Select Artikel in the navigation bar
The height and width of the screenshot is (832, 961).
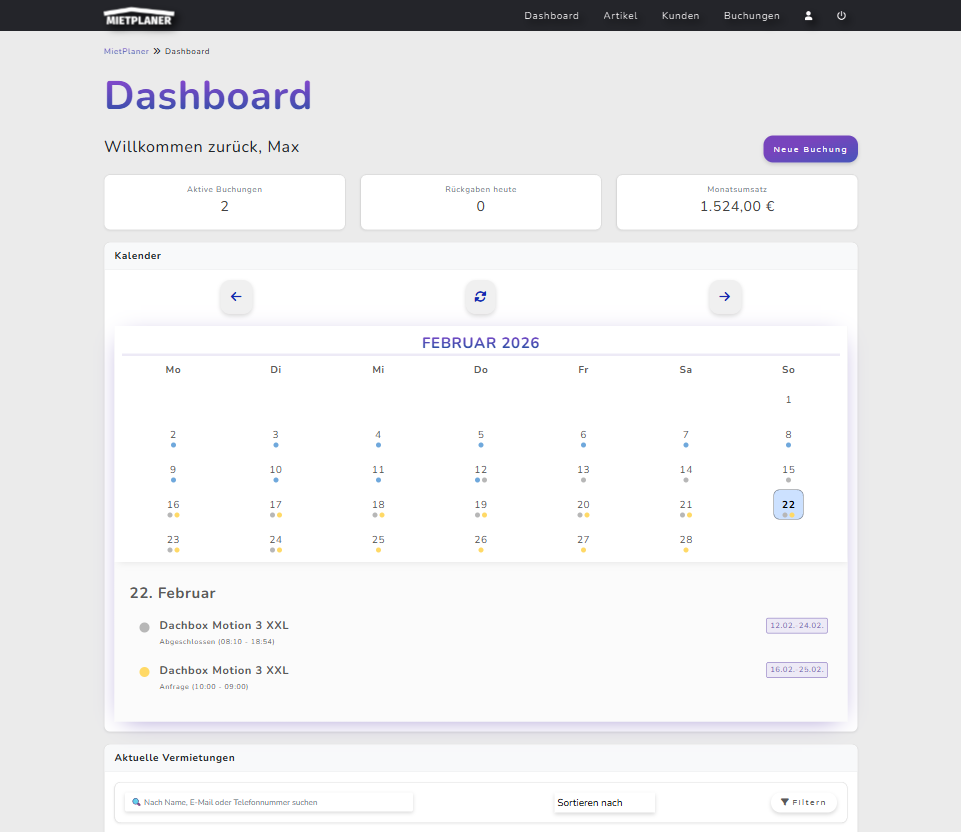point(620,15)
